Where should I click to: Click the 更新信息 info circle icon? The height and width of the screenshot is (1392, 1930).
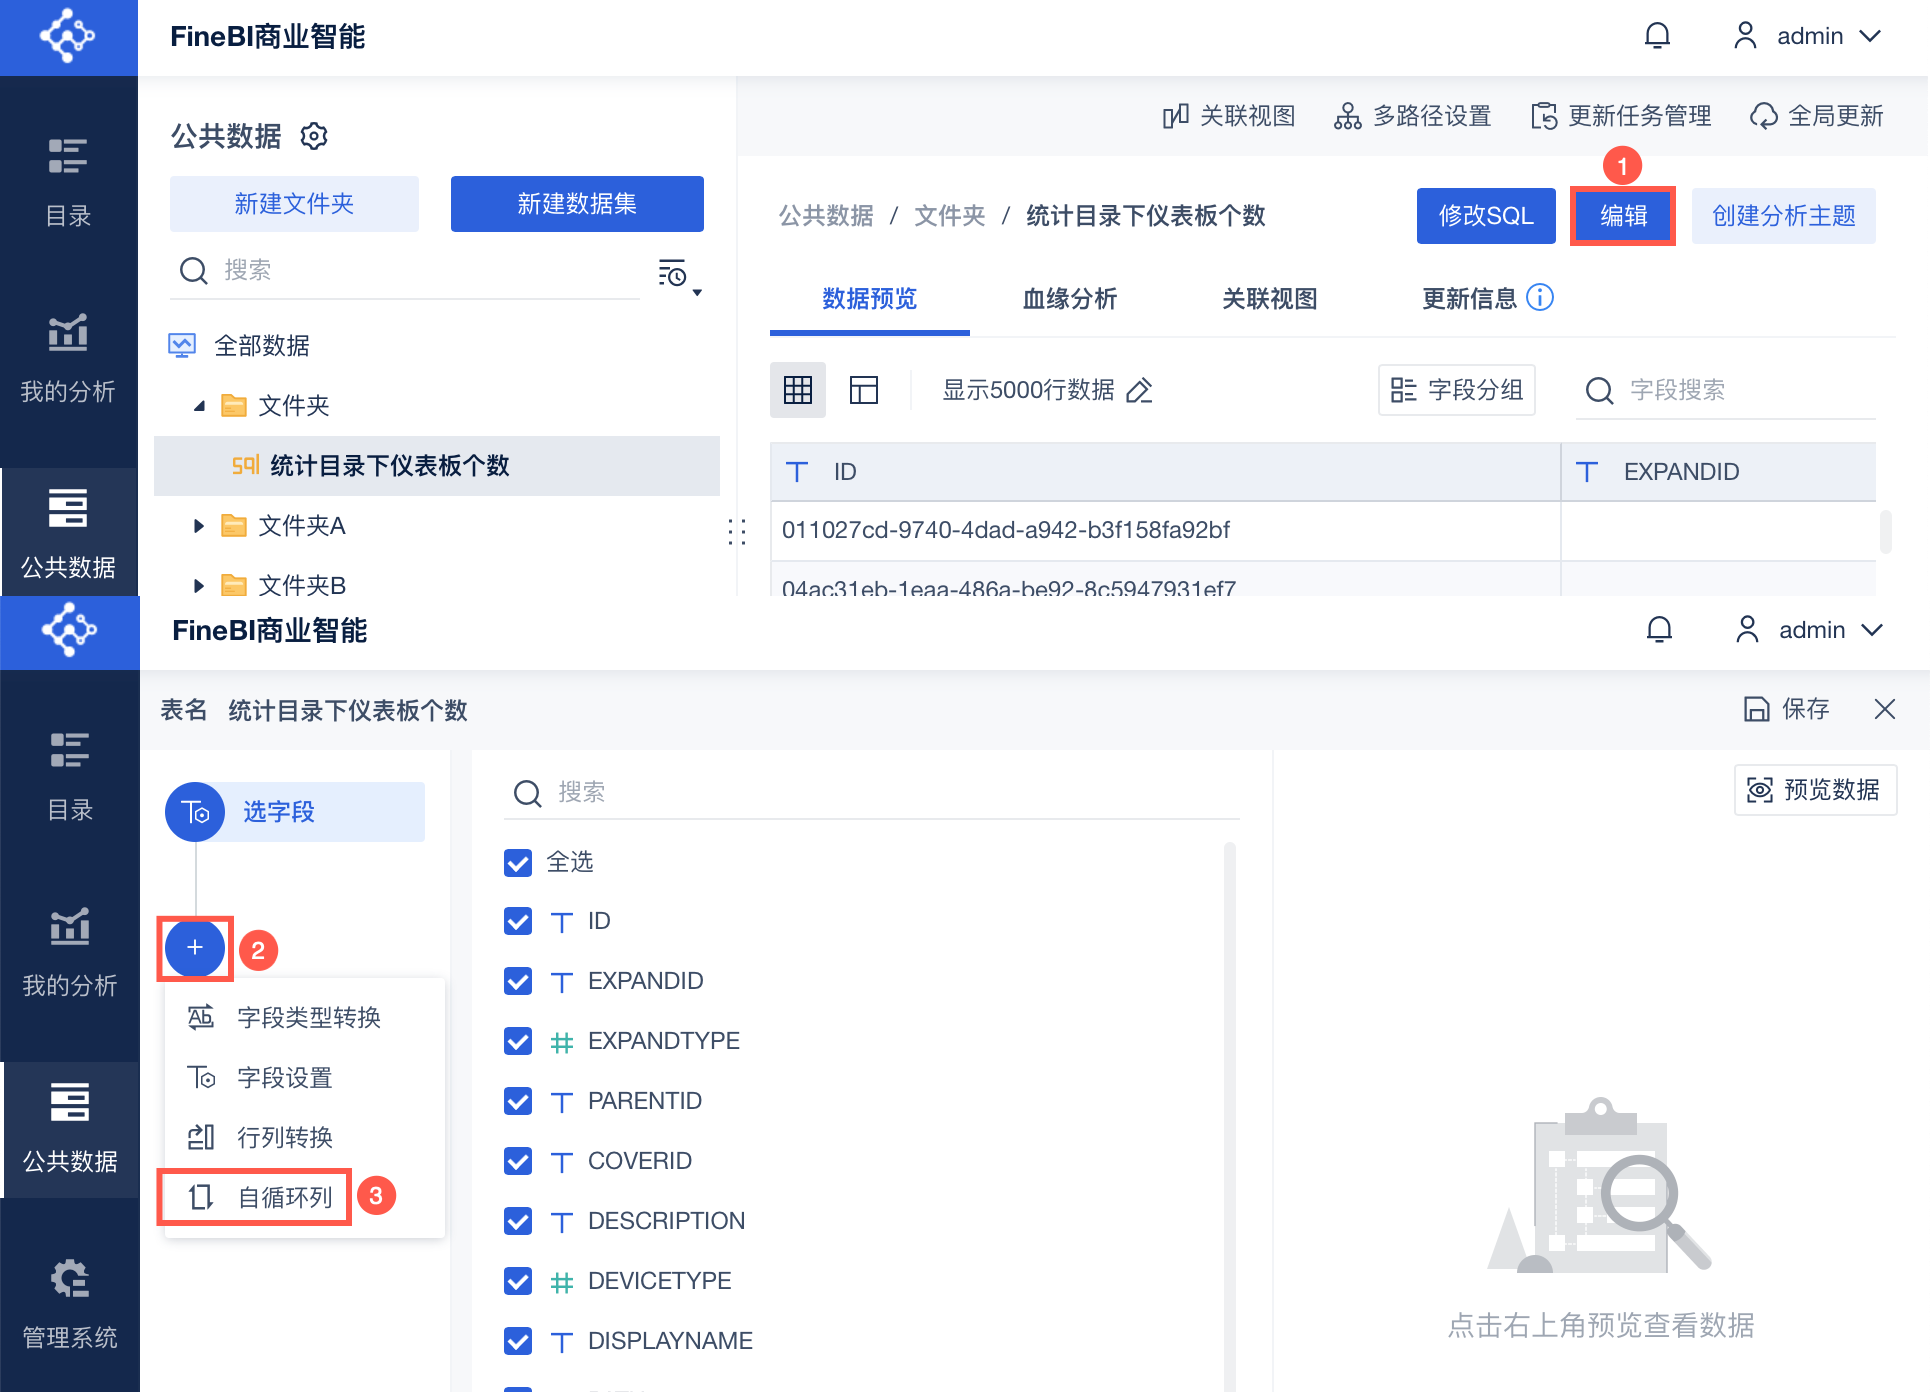click(x=1541, y=298)
